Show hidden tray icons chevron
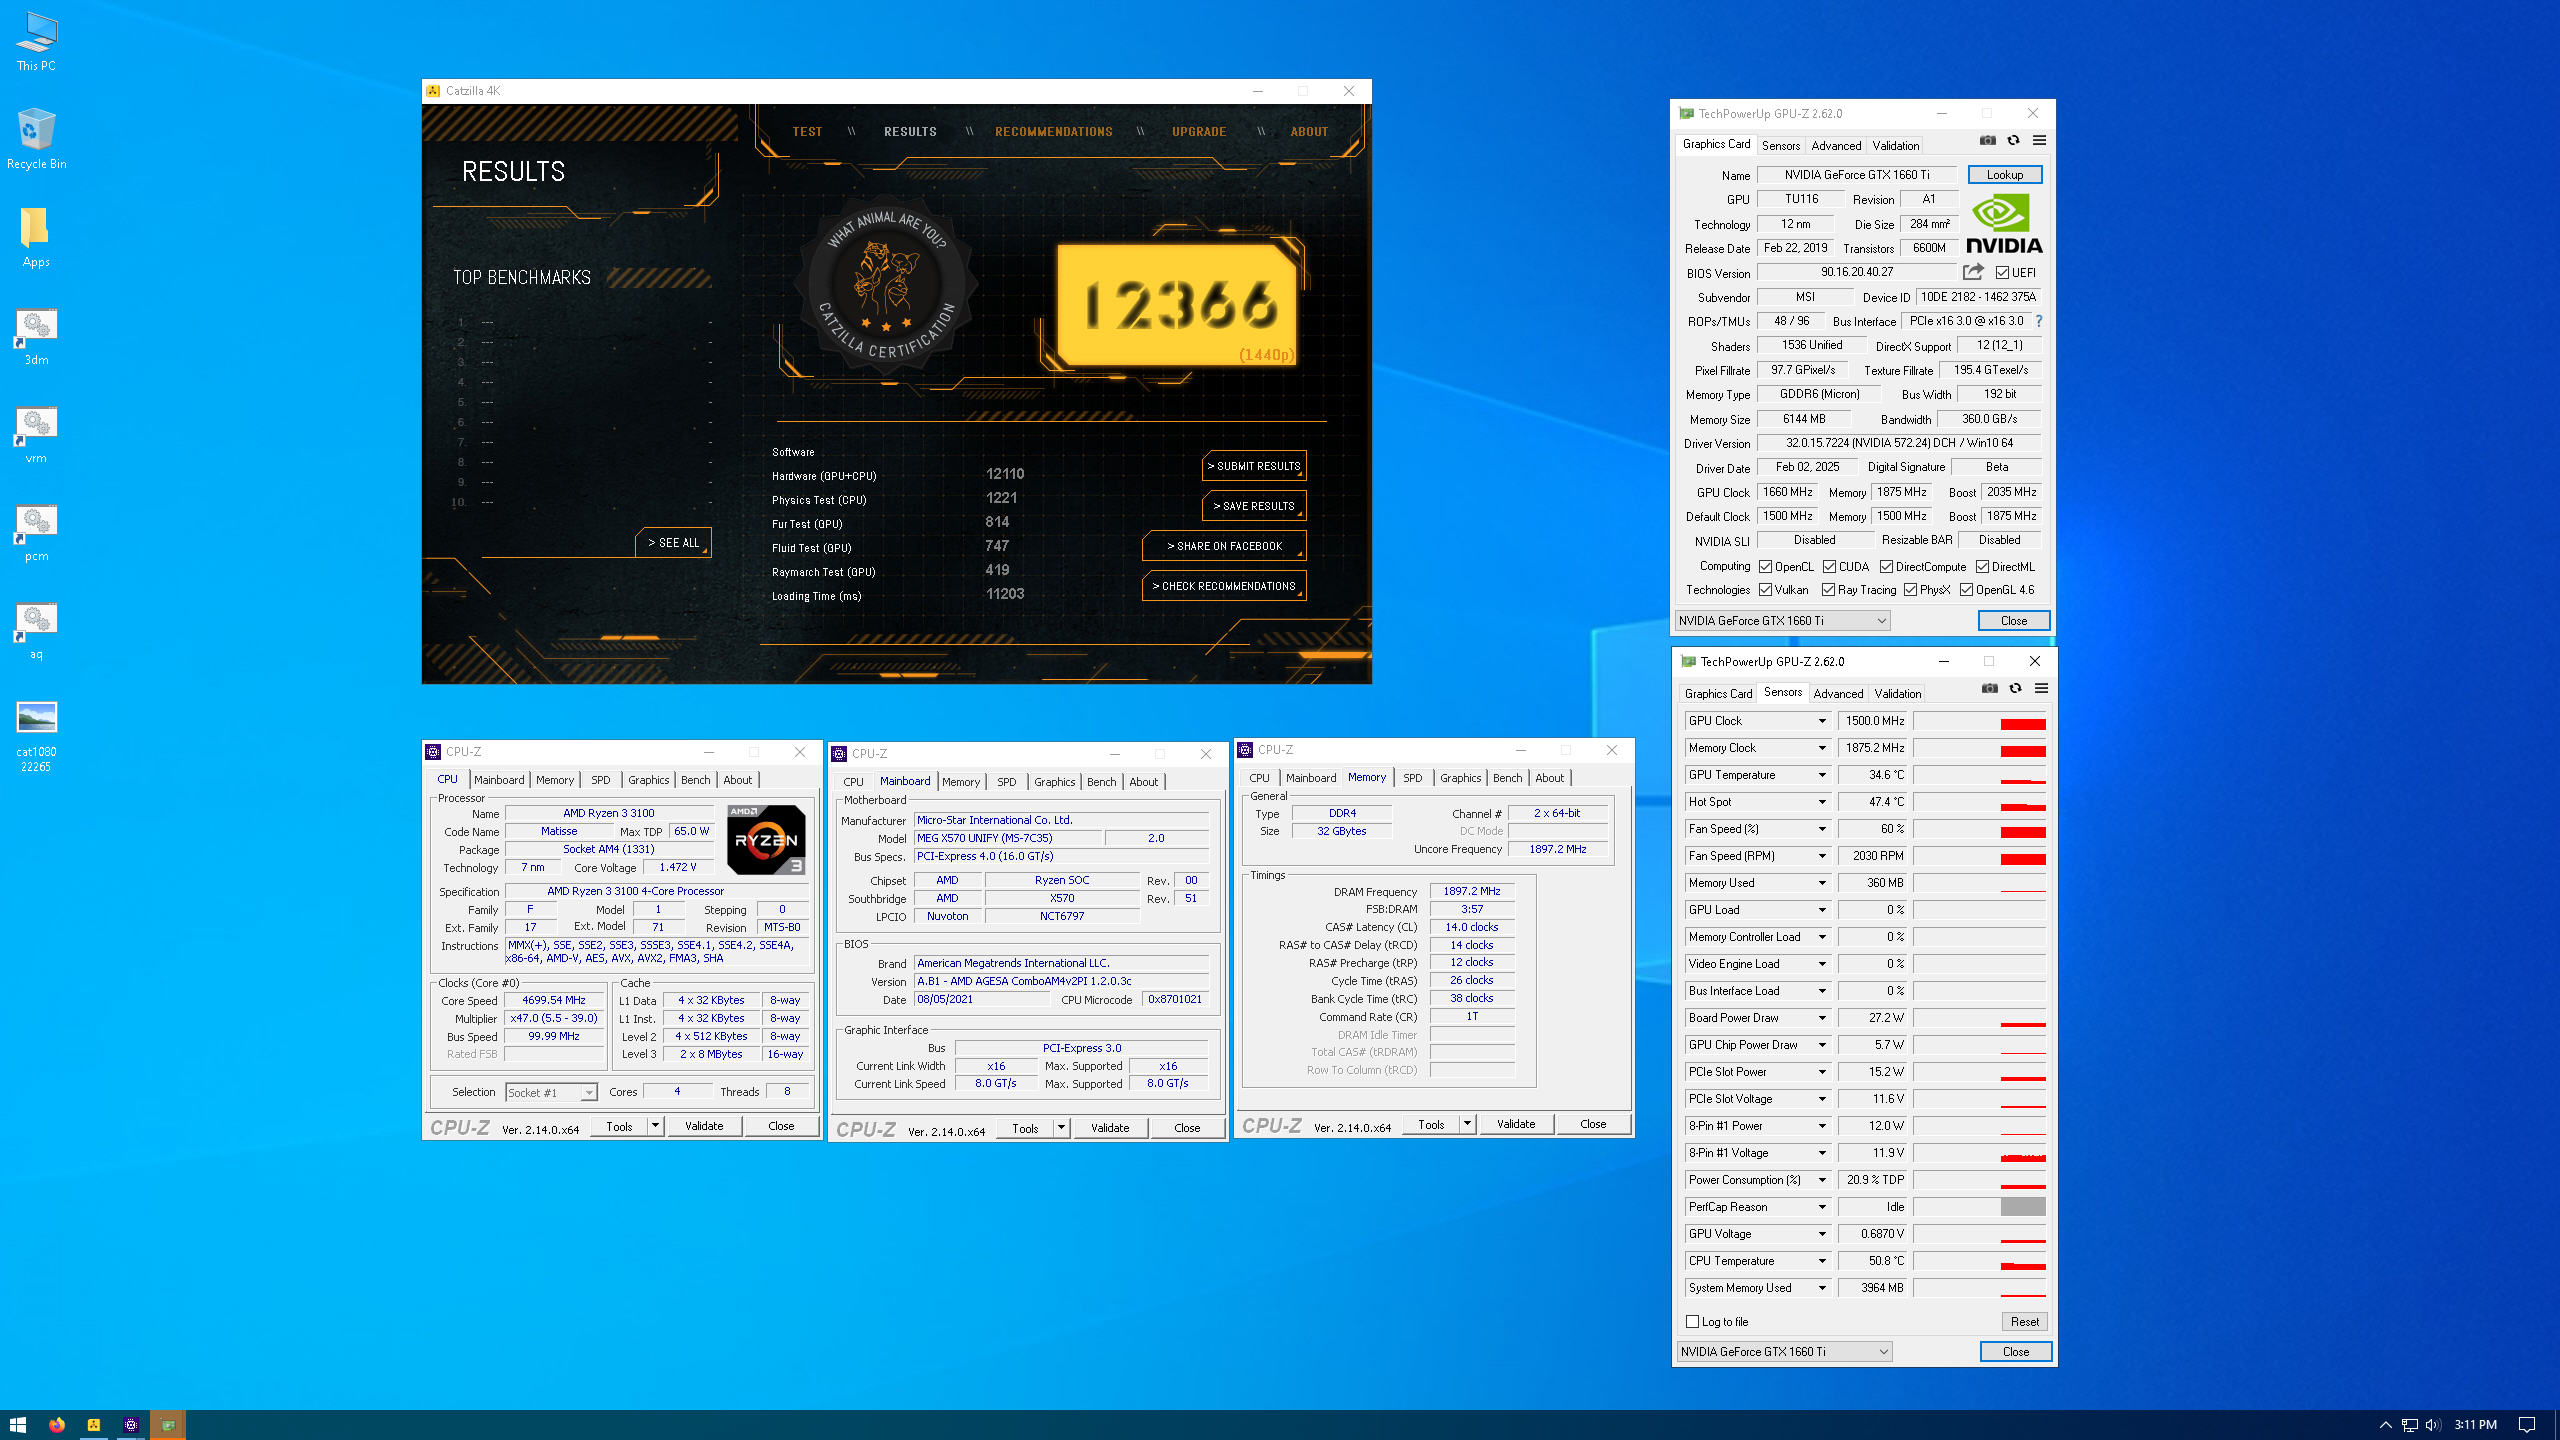Viewport: 2560px width, 1440px height. [2385, 1425]
